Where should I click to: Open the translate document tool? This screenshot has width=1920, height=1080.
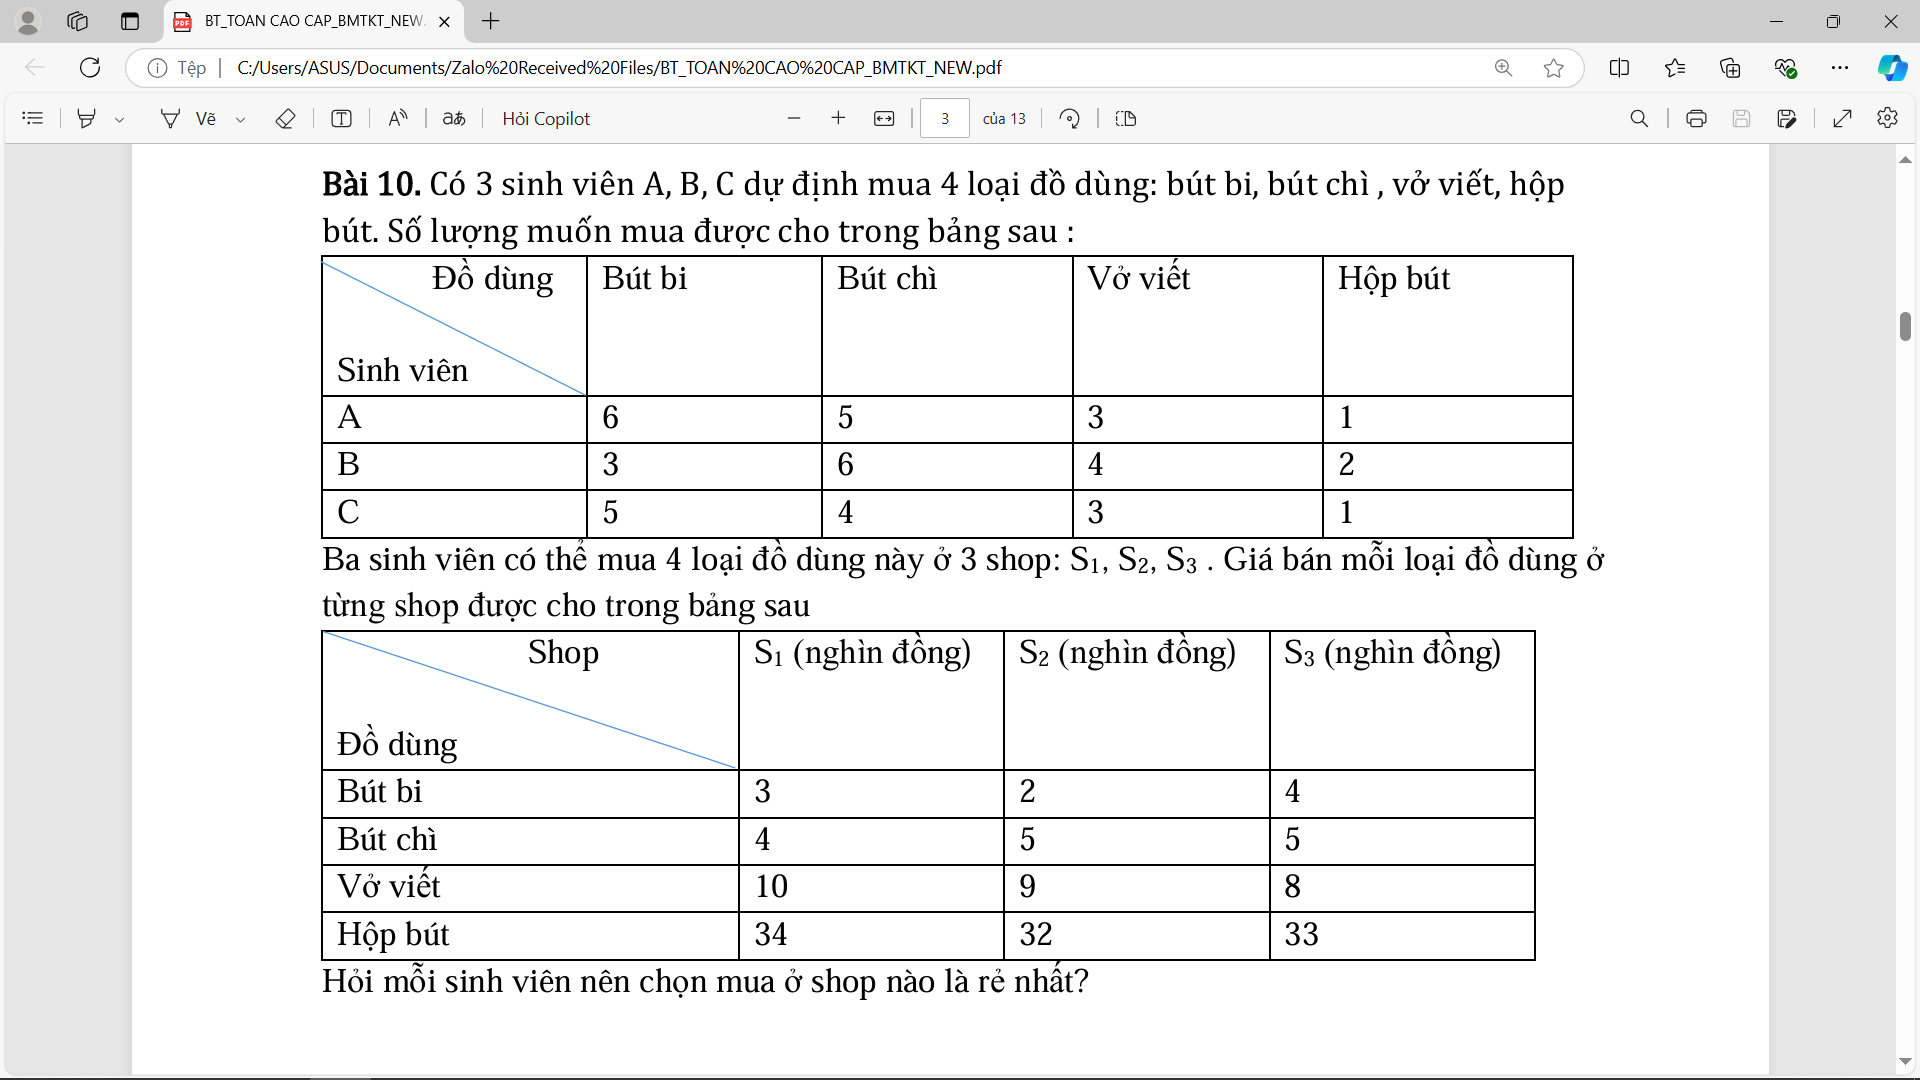pos(453,118)
